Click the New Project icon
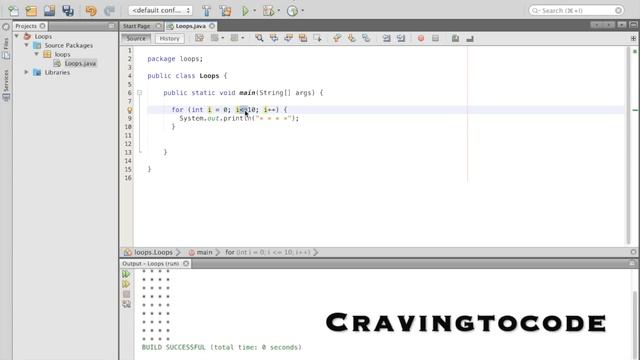640x360 pixels. pyautogui.click(x=31, y=11)
